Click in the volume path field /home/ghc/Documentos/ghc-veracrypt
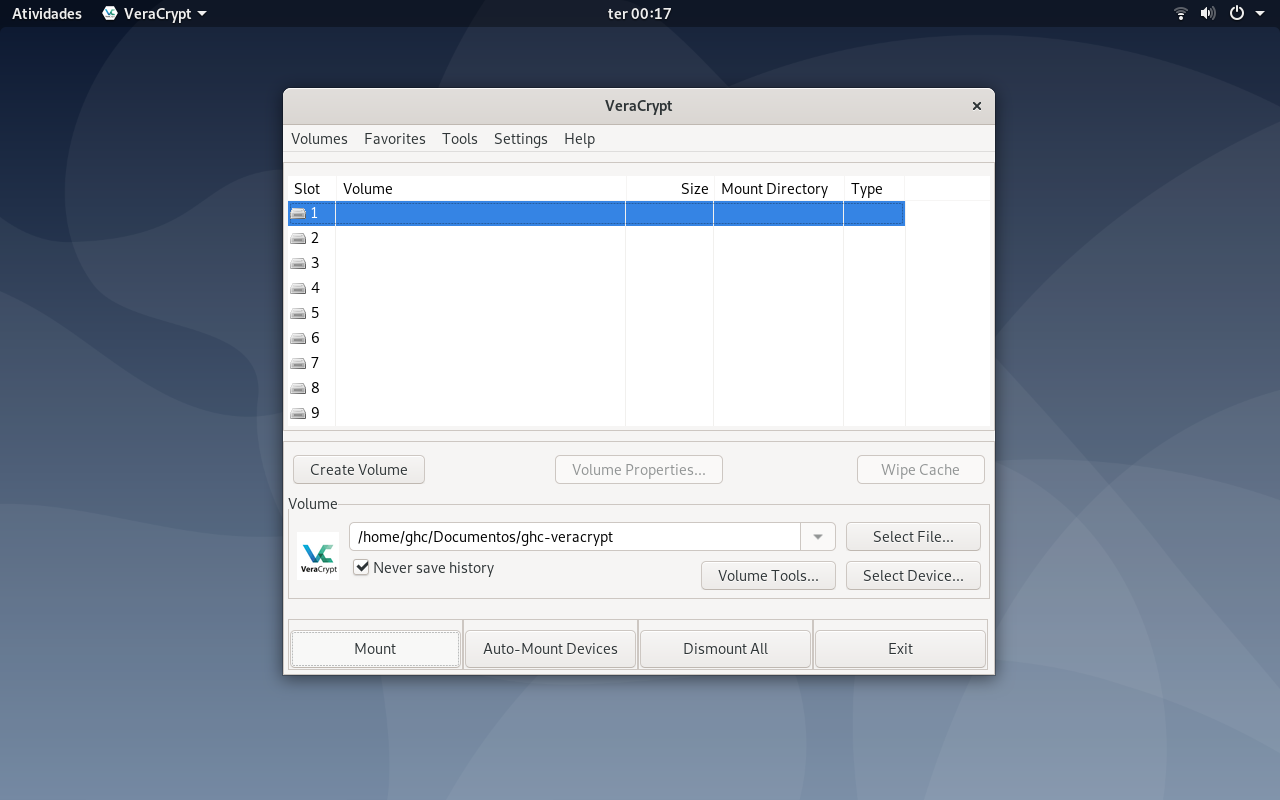The image size is (1280, 800). coord(575,537)
